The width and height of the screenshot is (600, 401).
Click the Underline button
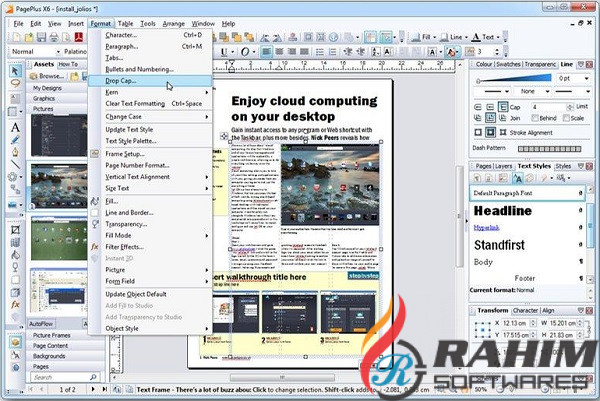224,52
